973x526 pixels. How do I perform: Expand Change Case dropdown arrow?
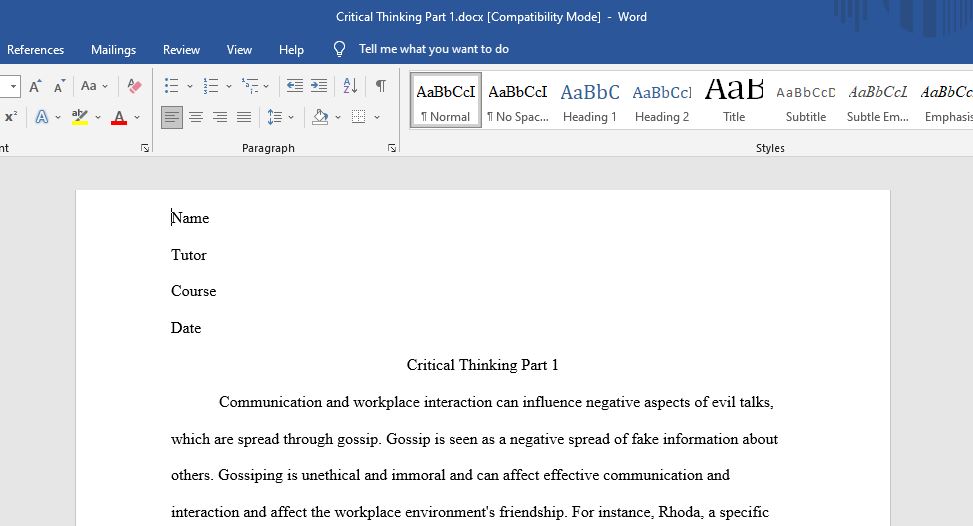[x=105, y=86]
